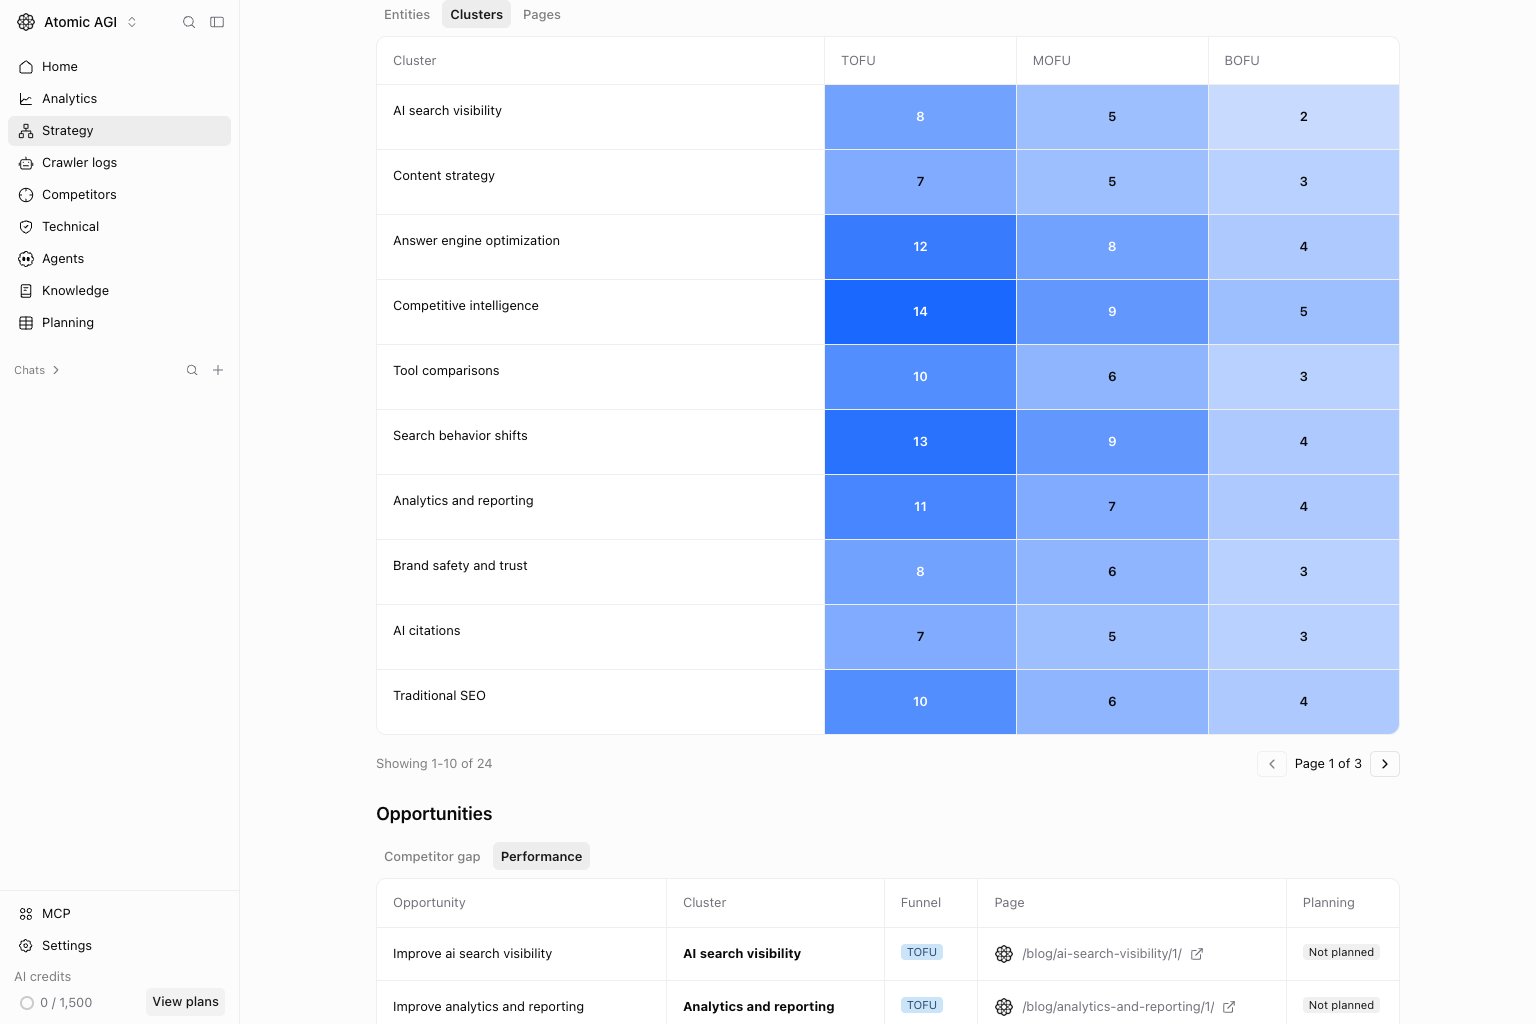Click the Brand safety and trust cluster
This screenshot has height=1024, width=1536.
click(x=460, y=566)
